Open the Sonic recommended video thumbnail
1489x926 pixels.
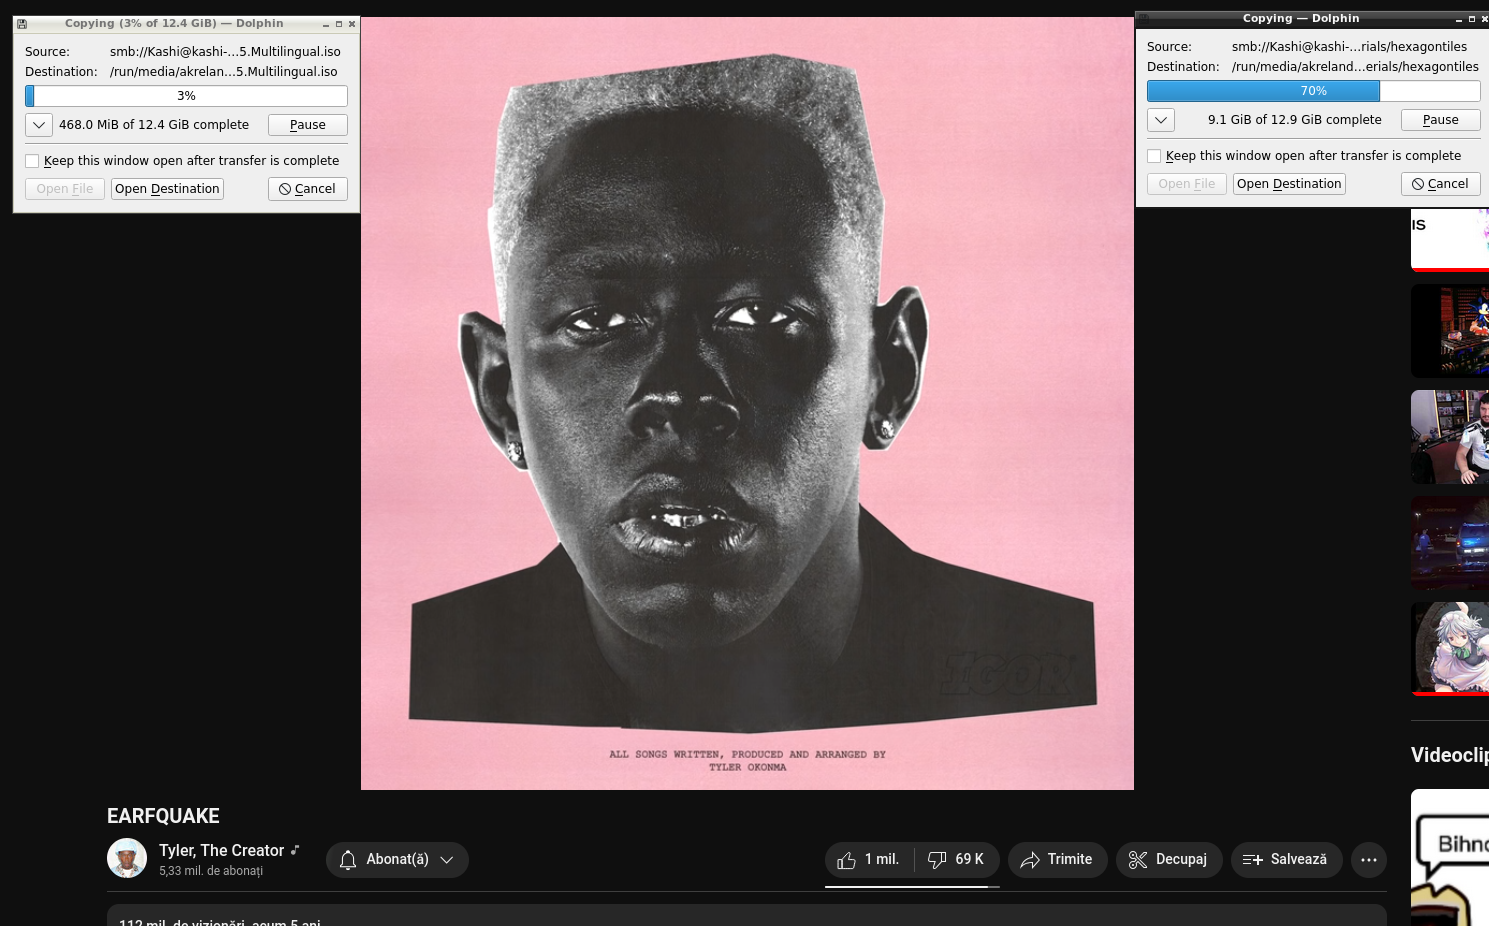[1450, 331]
